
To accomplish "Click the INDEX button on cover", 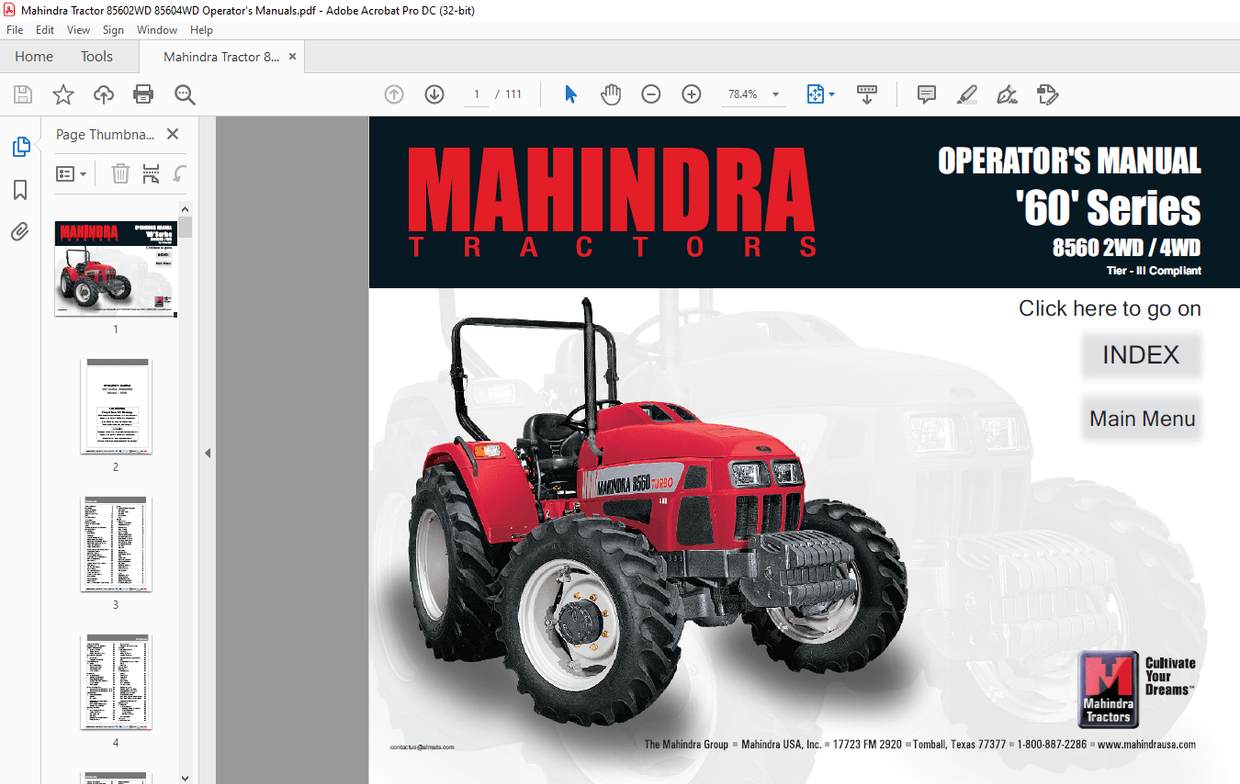I will tap(1141, 355).
